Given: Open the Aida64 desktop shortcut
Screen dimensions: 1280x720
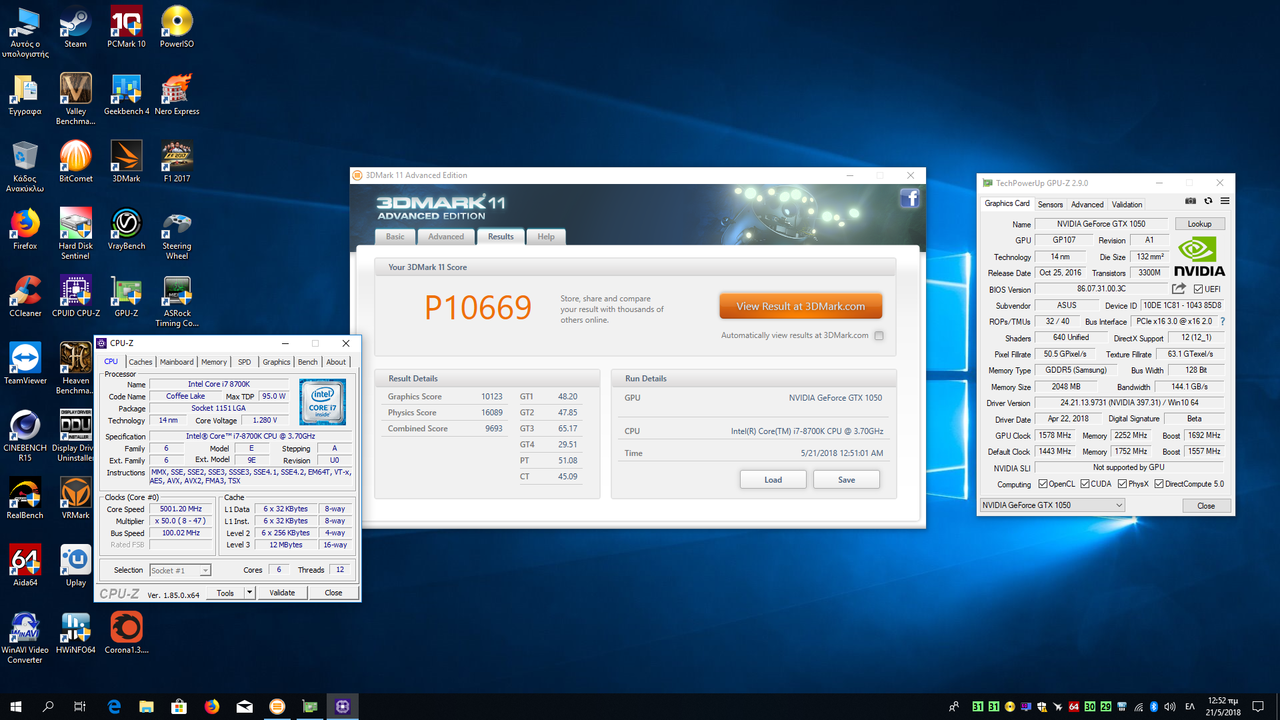Looking at the screenshot, I should click(25, 563).
